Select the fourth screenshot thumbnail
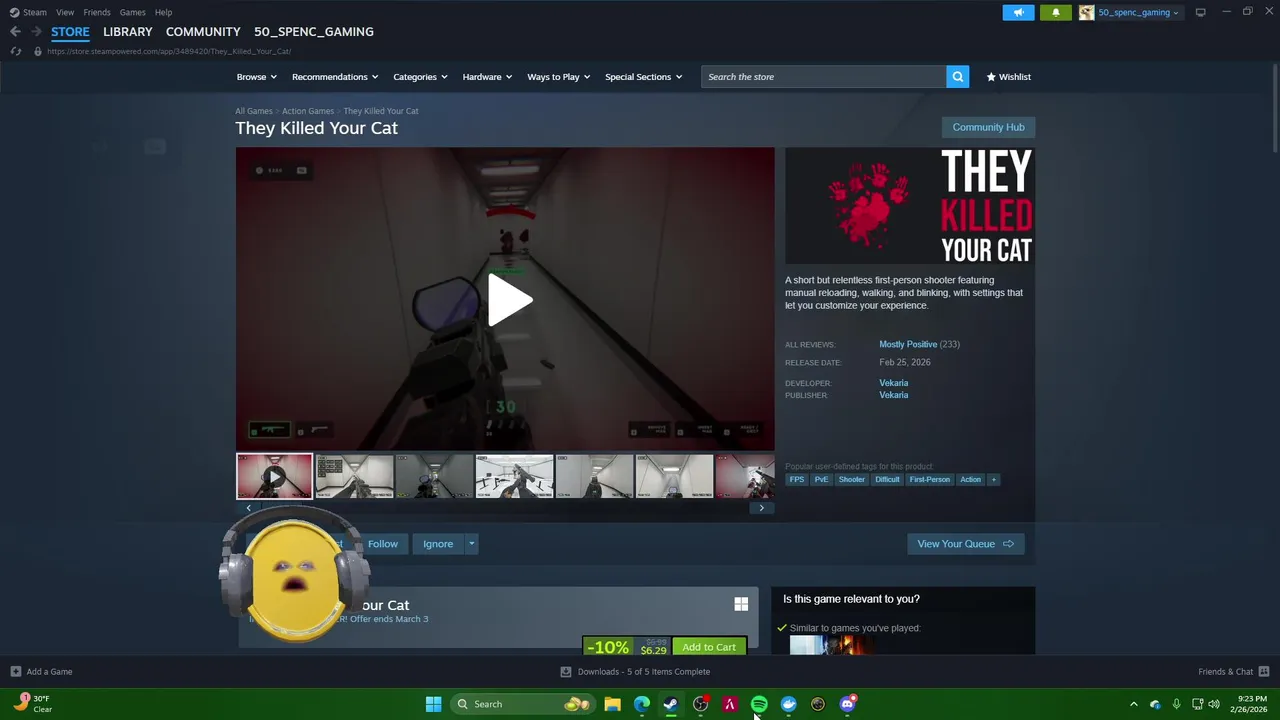Viewport: 1280px width, 720px height. (514, 476)
